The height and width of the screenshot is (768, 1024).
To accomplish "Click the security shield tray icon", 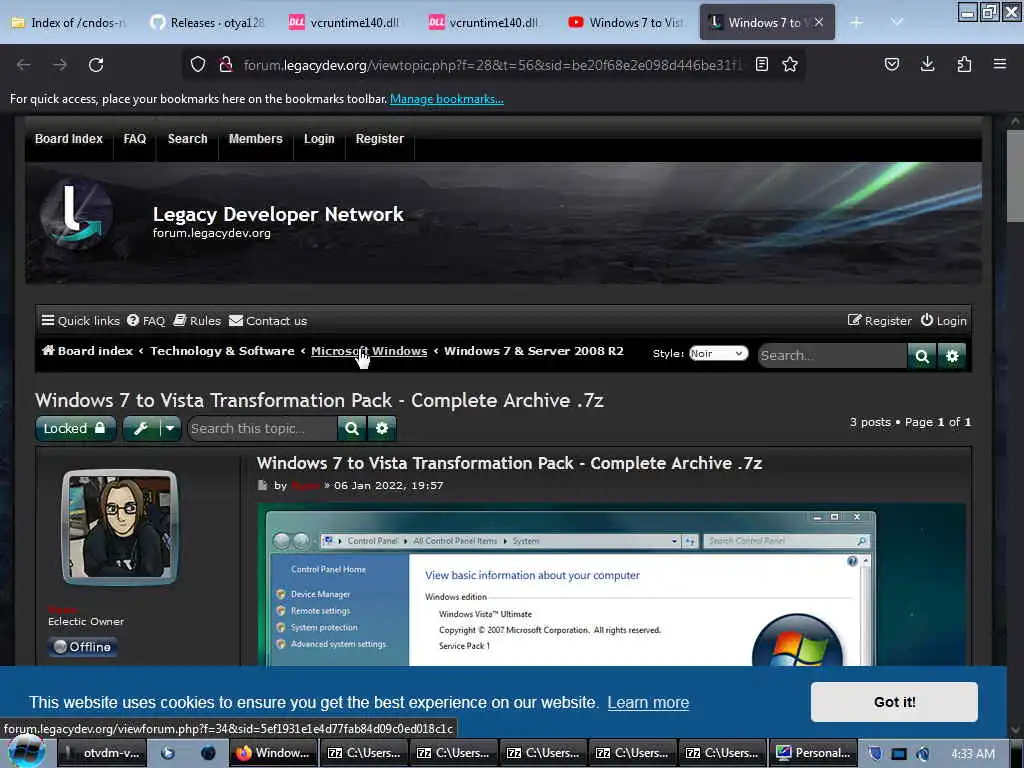I will [875, 754].
